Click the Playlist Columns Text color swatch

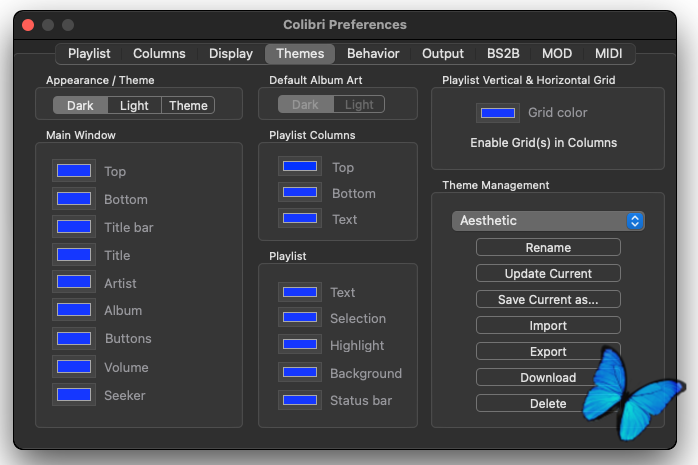[300, 219]
